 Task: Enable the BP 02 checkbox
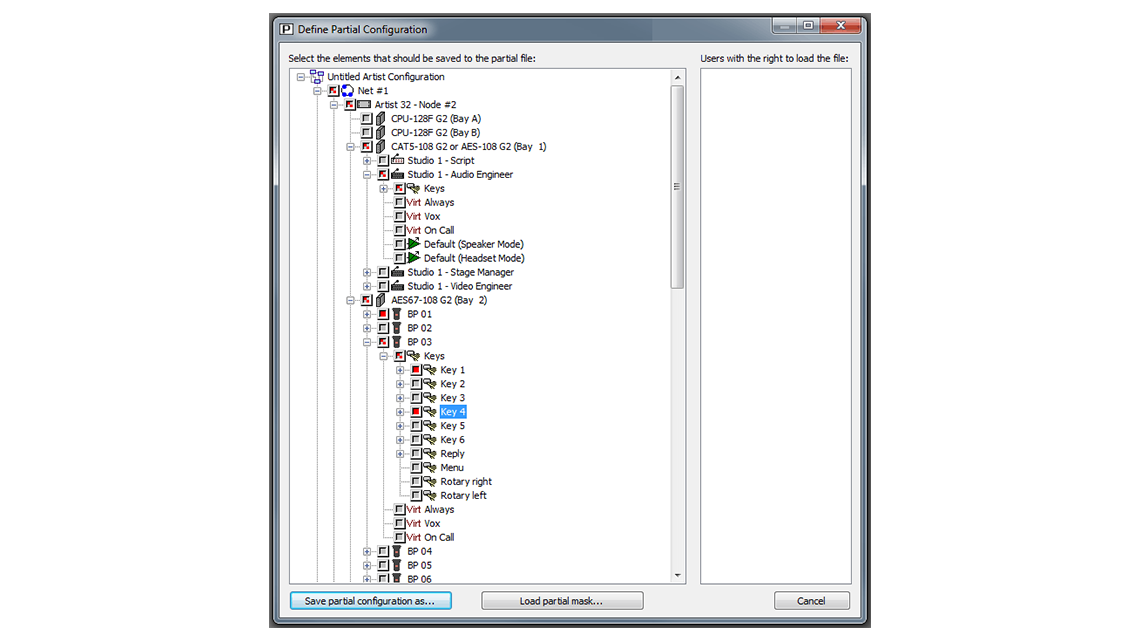click(382, 328)
